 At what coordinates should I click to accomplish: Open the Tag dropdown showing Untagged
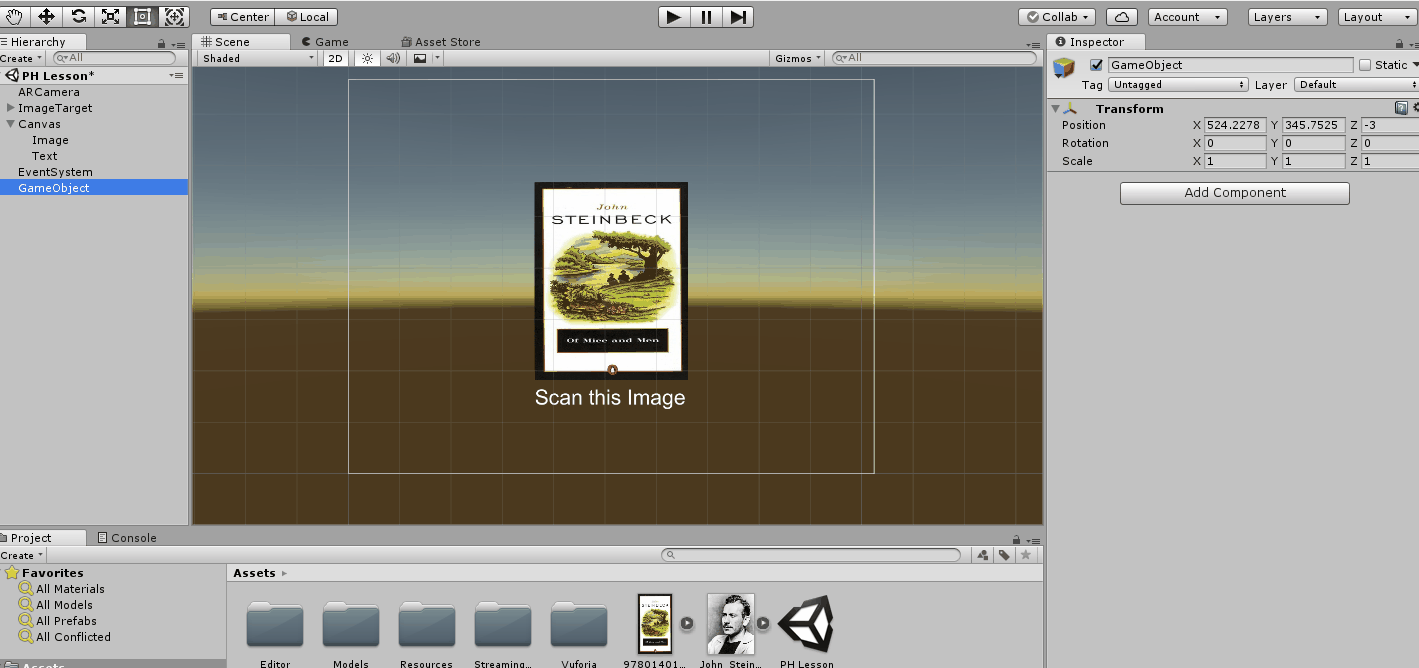coord(1177,84)
